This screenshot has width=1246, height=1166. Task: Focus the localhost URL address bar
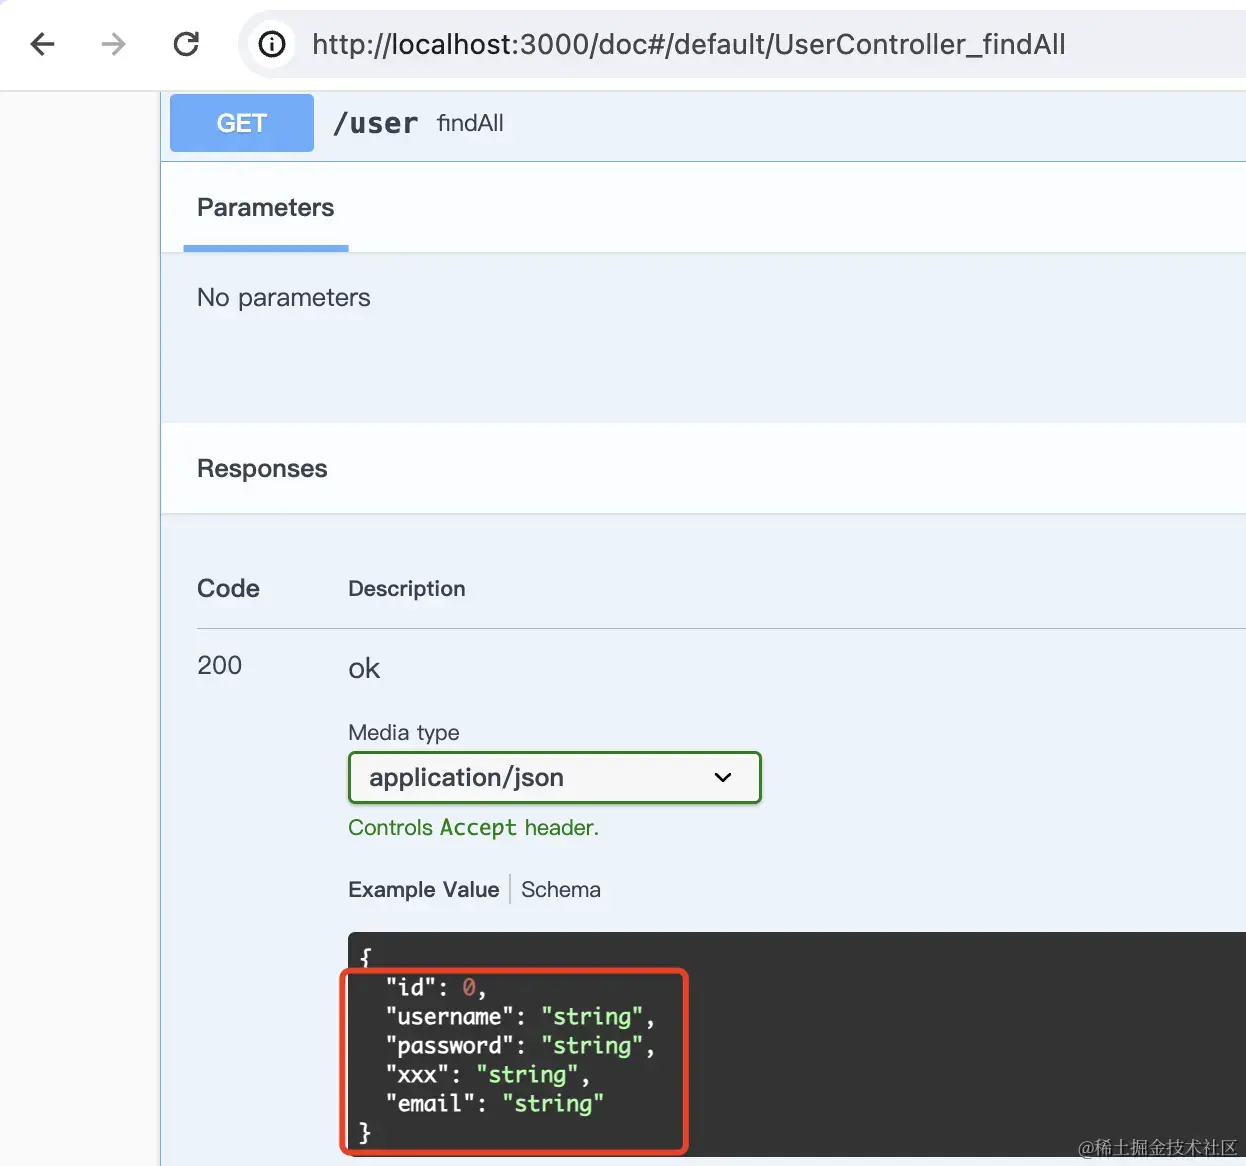click(x=688, y=44)
